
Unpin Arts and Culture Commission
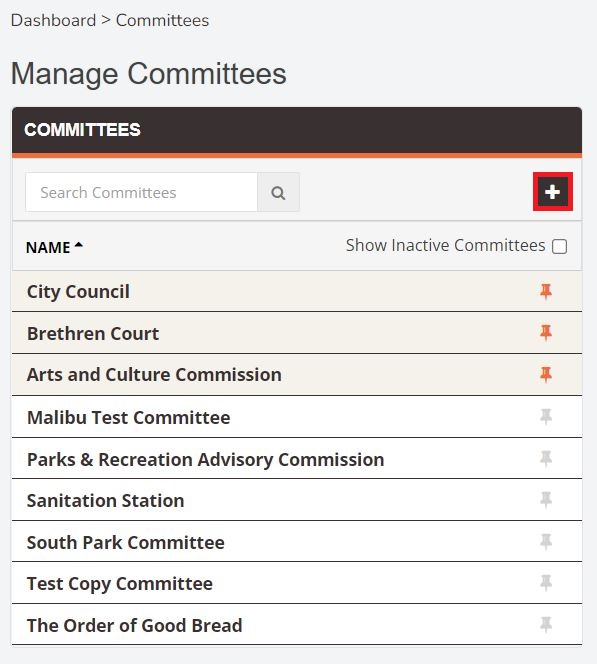pos(546,375)
